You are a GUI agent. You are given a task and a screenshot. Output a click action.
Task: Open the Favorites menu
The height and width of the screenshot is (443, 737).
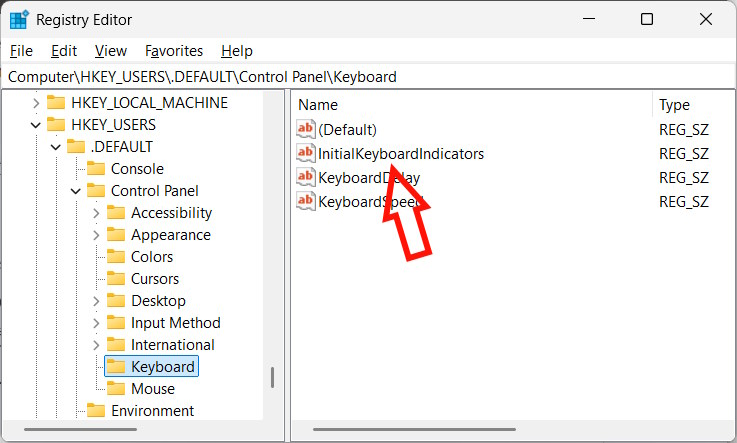click(174, 51)
